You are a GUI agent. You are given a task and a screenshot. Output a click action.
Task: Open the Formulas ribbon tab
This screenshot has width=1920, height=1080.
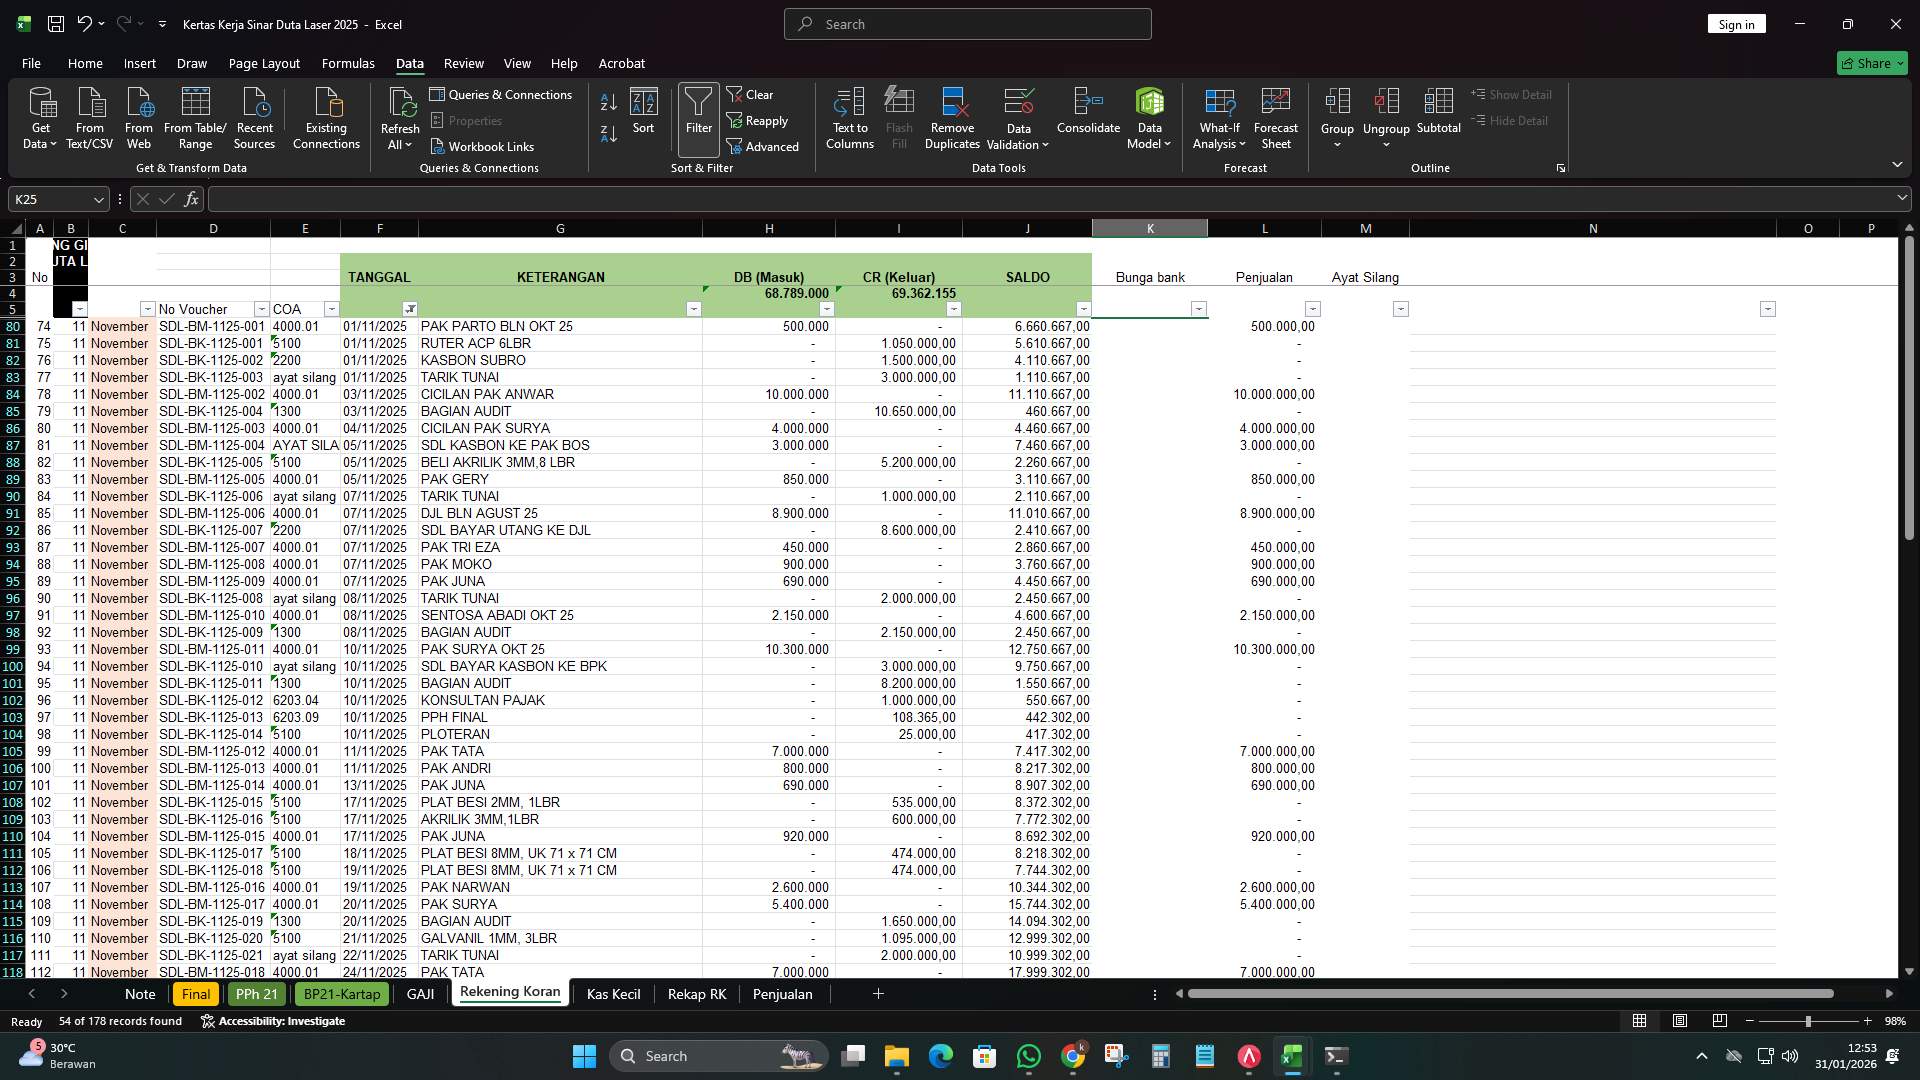pyautogui.click(x=348, y=63)
